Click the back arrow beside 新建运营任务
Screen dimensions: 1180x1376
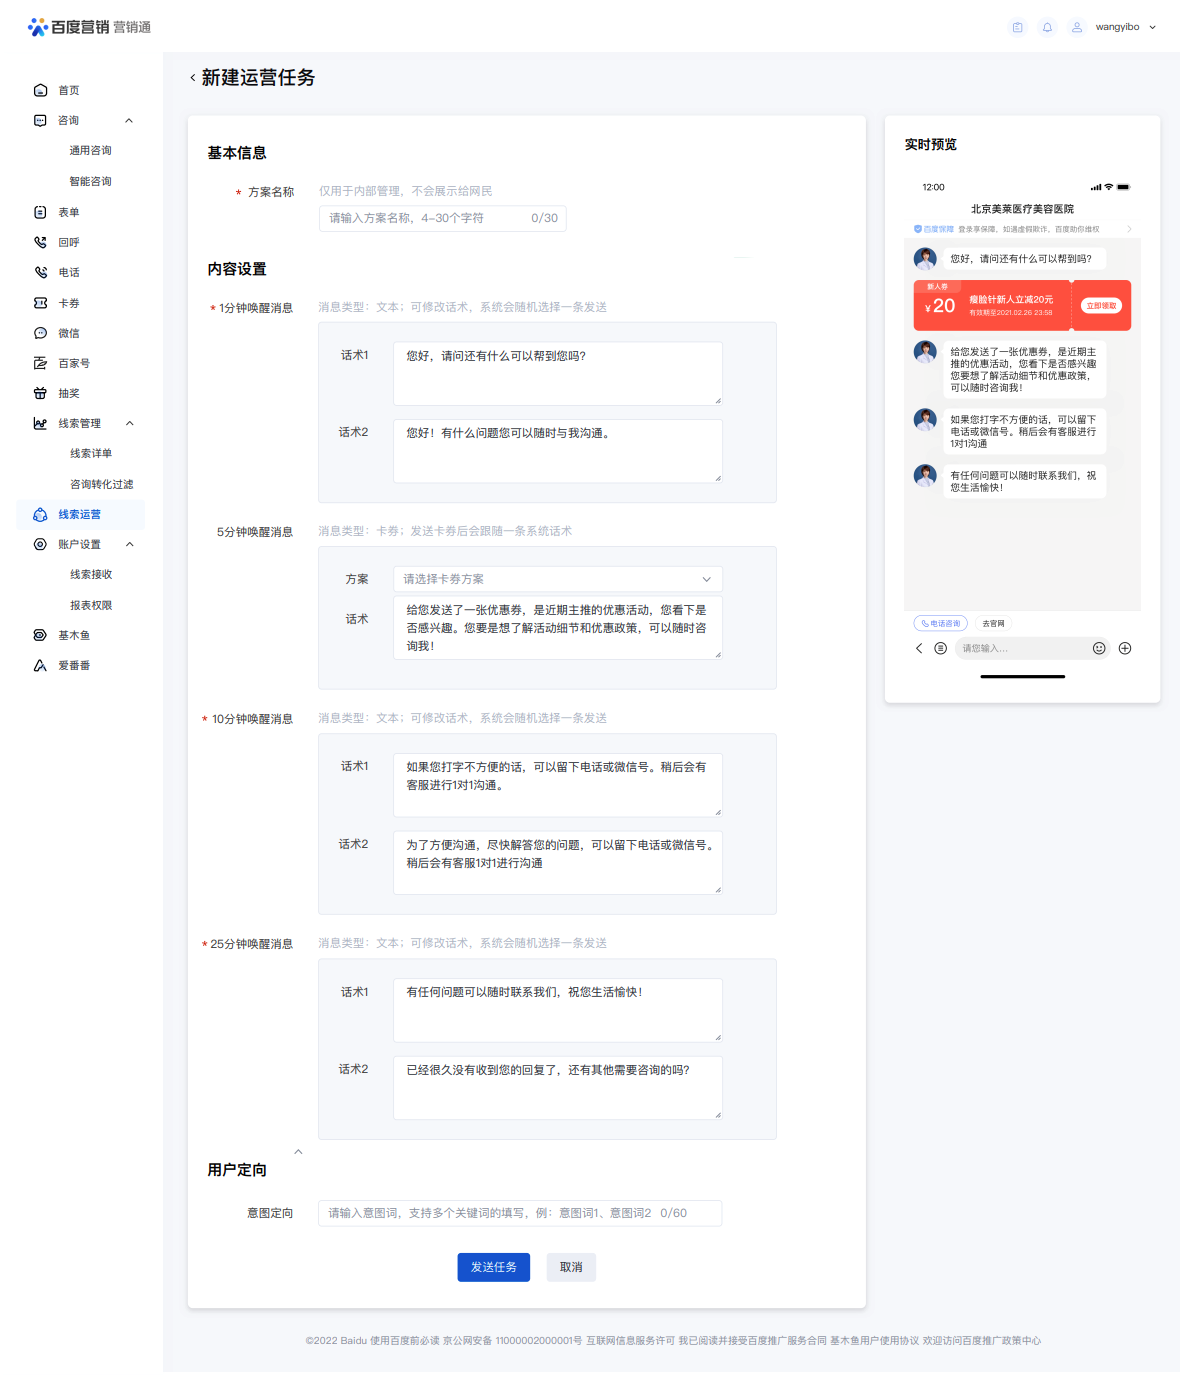pos(193,78)
